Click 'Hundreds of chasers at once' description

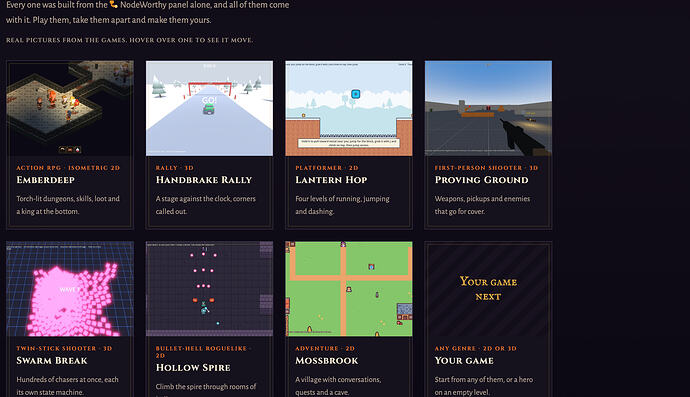click(67, 386)
